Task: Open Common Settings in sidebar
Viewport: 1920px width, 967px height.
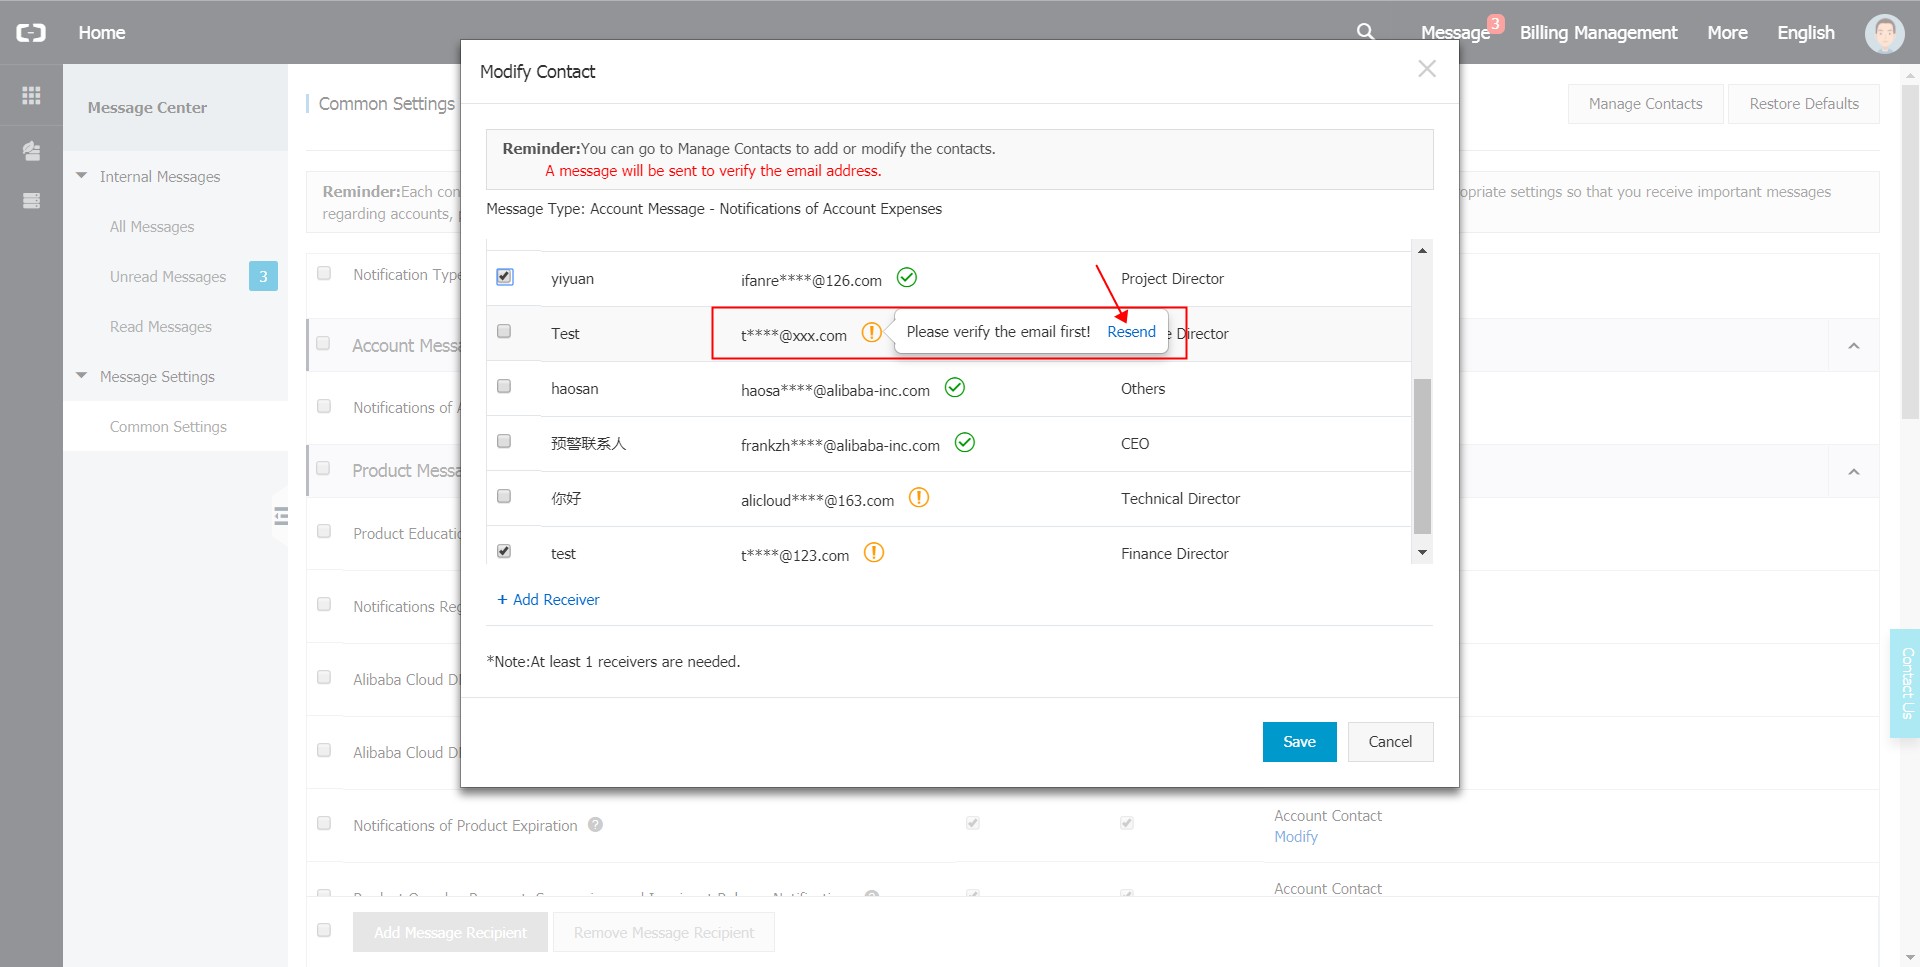Action: pyautogui.click(x=168, y=426)
